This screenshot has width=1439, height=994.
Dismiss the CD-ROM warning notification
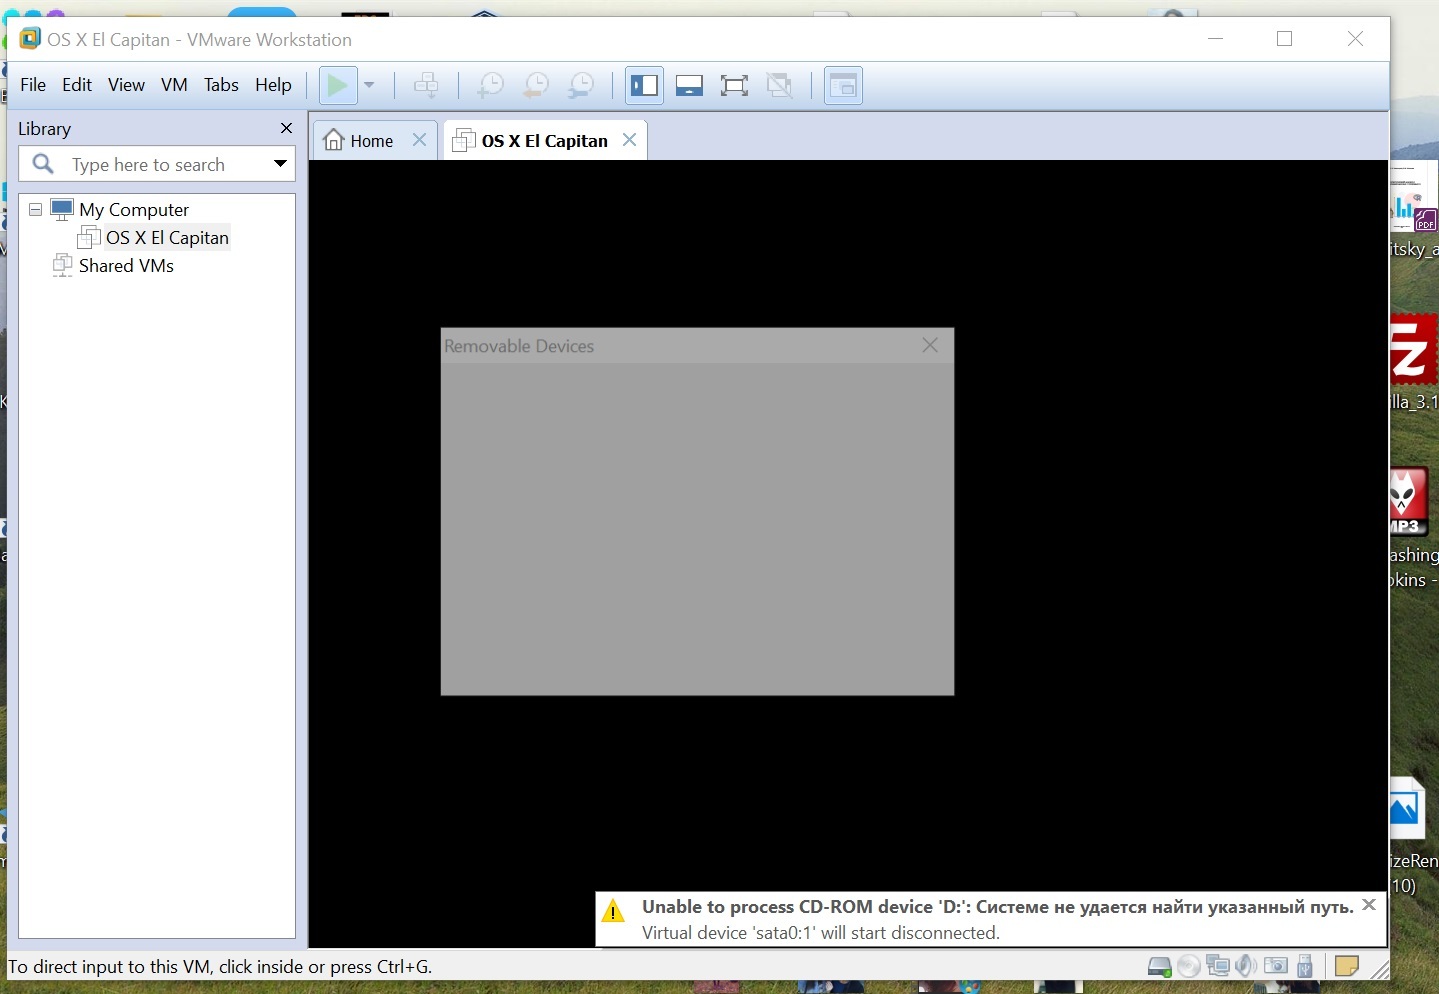[x=1370, y=905]
